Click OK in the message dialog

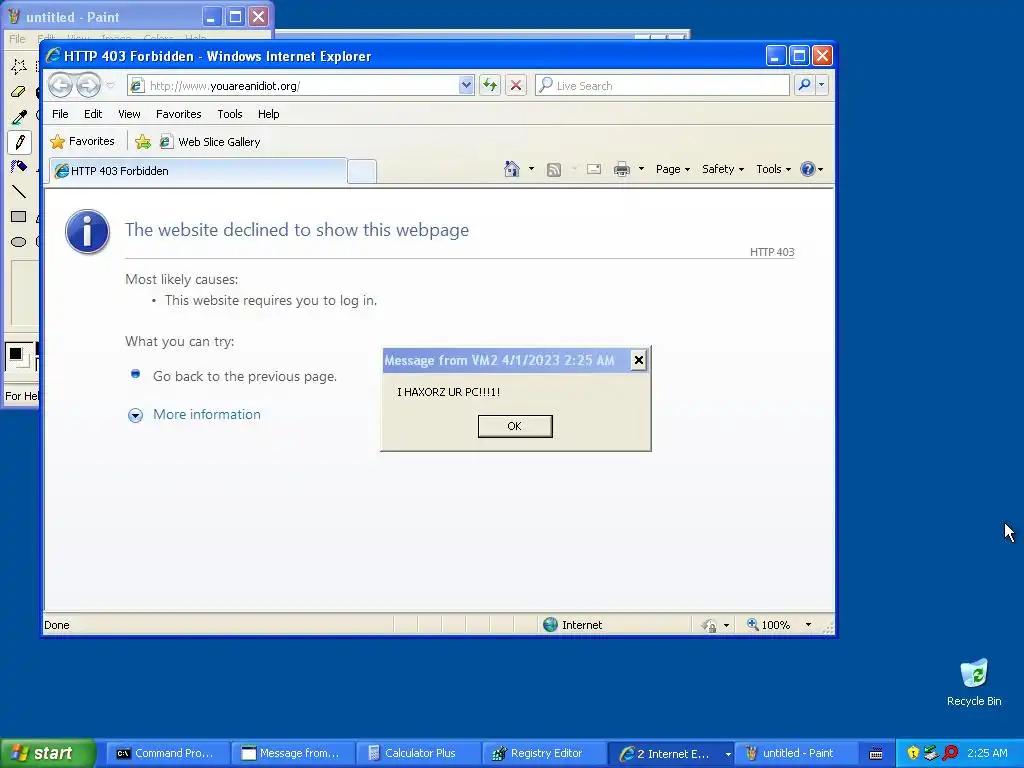515,426
